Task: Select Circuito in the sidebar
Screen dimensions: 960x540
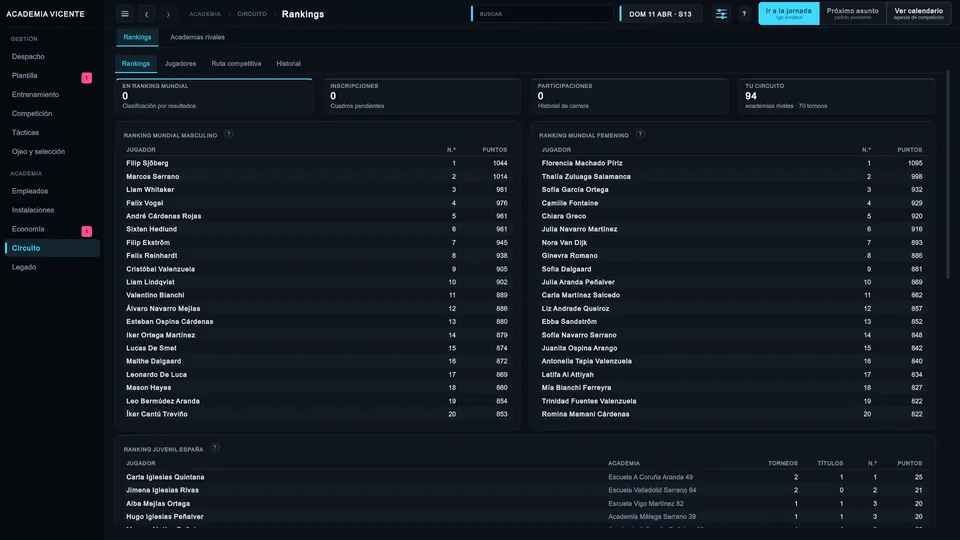Action: click(x=51, y=248)
